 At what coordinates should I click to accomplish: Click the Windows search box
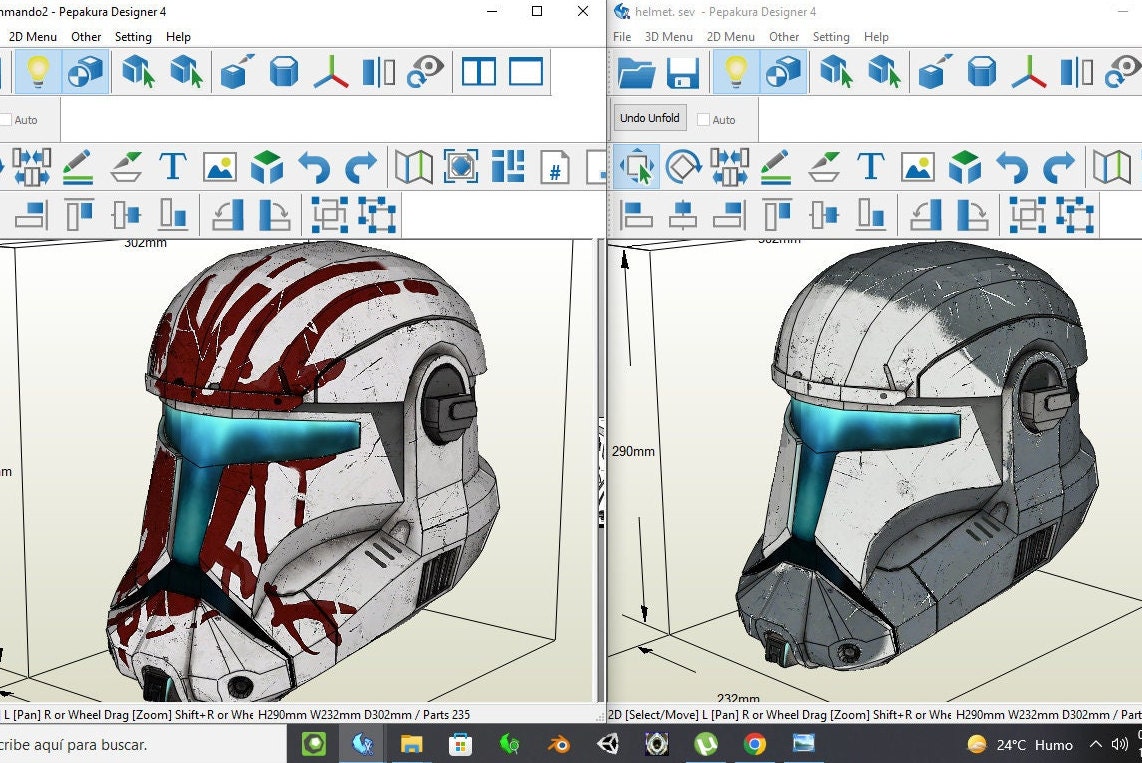[143, 744]
